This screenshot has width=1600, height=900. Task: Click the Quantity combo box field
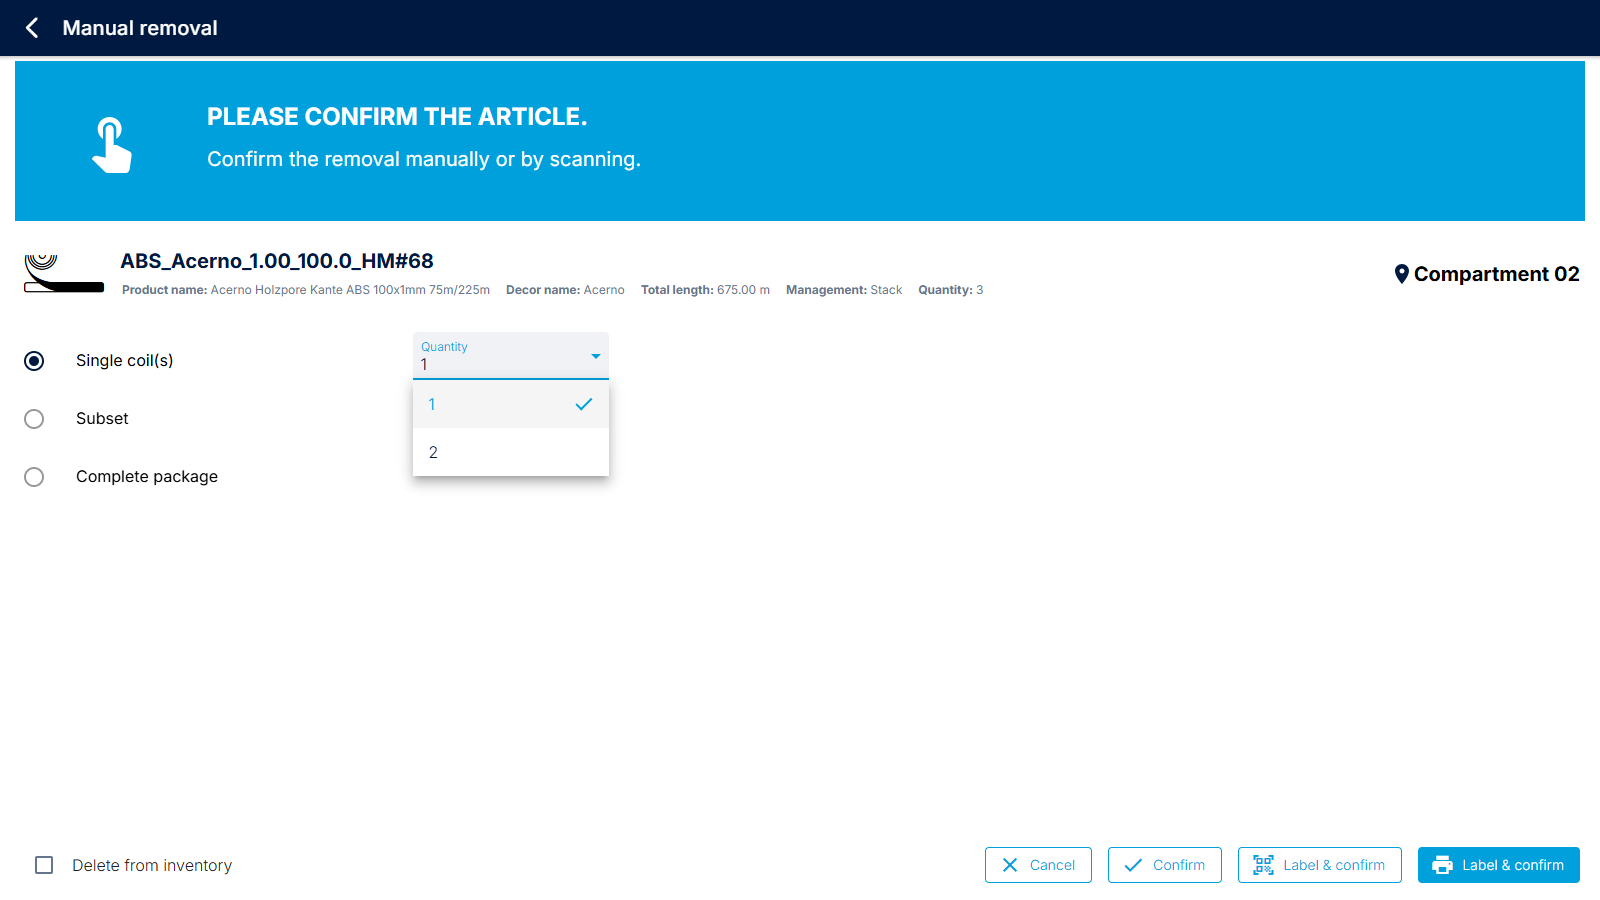pyautogui.click(x=500, y=357)
